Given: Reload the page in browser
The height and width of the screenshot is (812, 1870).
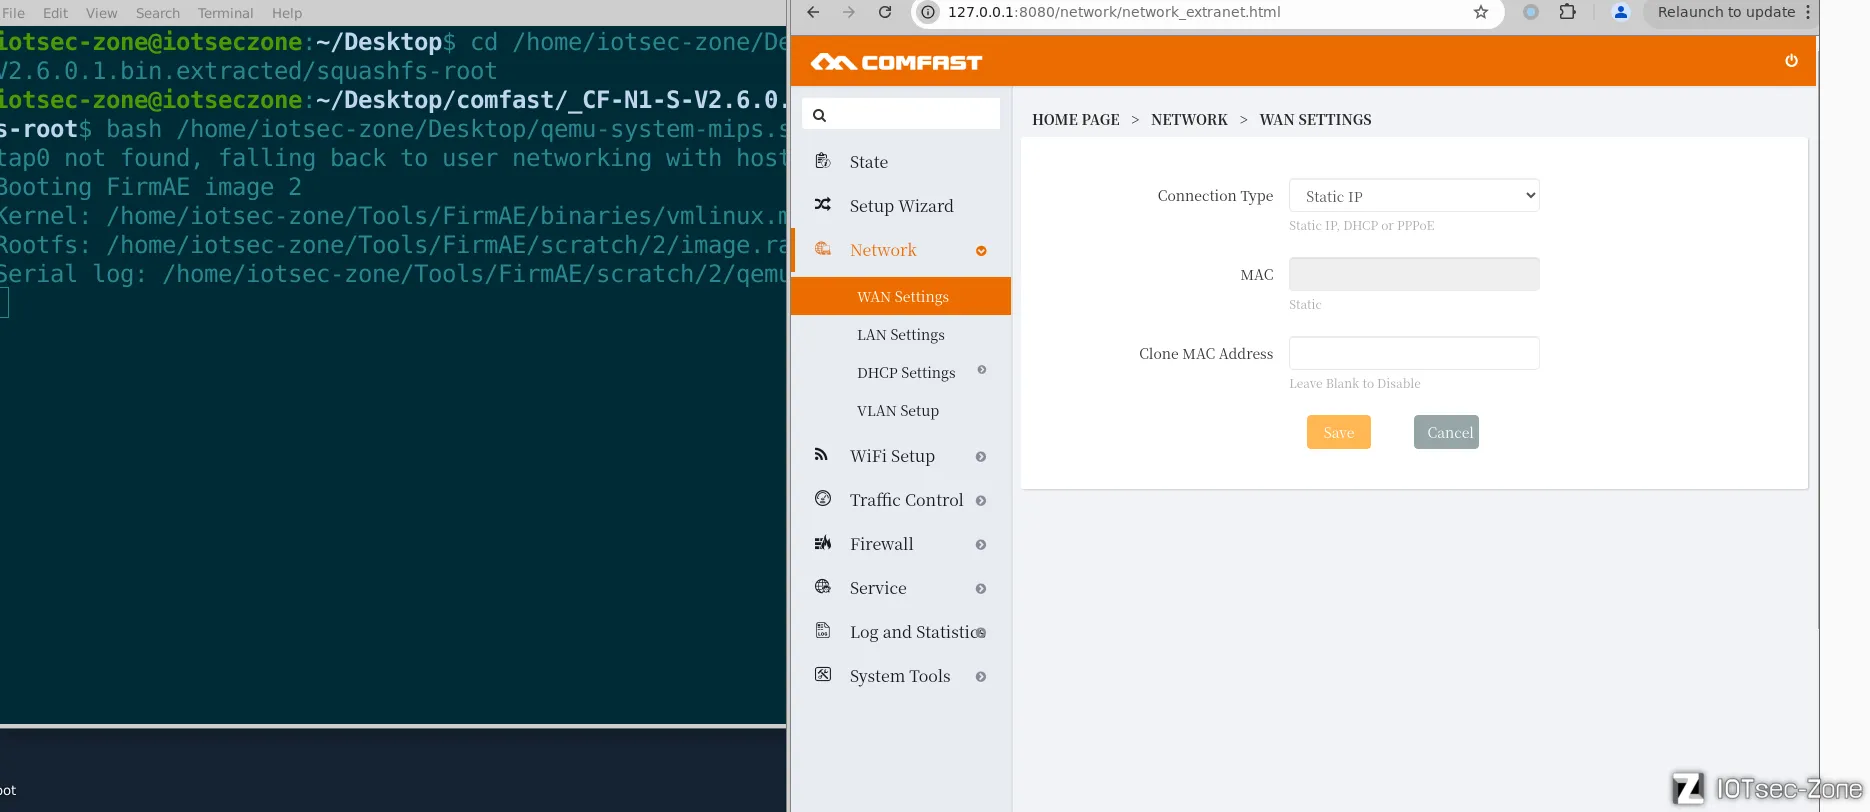Looking at the screenshot, I should click(x=885, y=12).
